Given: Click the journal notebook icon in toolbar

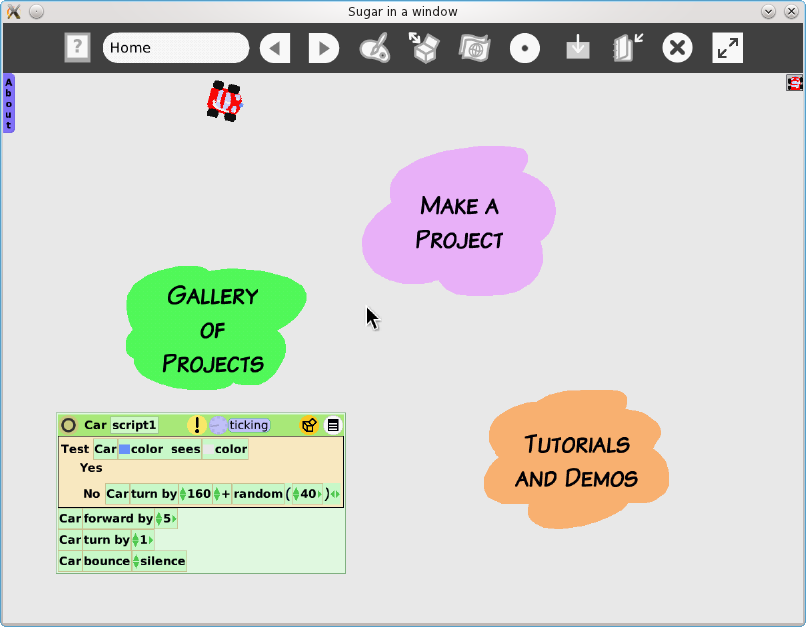Looking at the screenshot, I should tap(628, 48).
